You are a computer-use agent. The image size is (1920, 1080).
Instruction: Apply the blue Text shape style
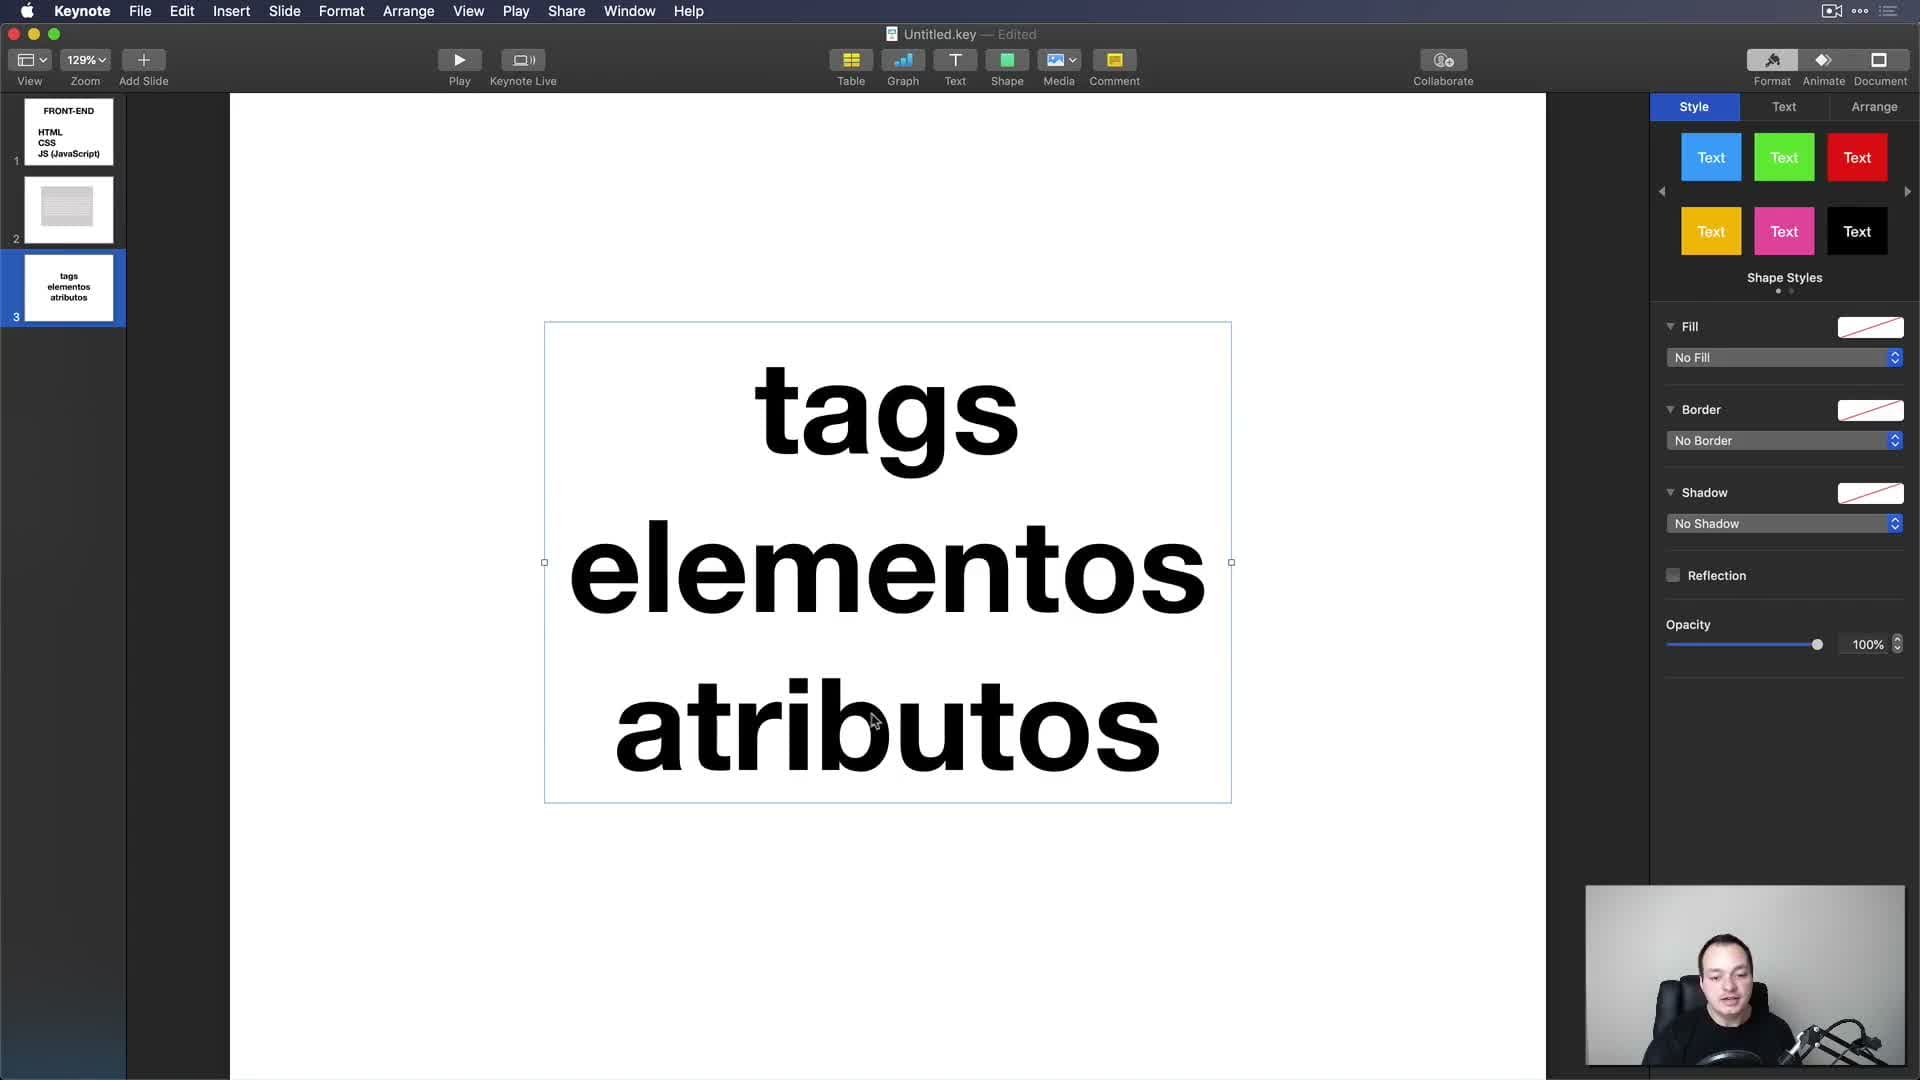pyautogui.click(x=1711, y=157)
